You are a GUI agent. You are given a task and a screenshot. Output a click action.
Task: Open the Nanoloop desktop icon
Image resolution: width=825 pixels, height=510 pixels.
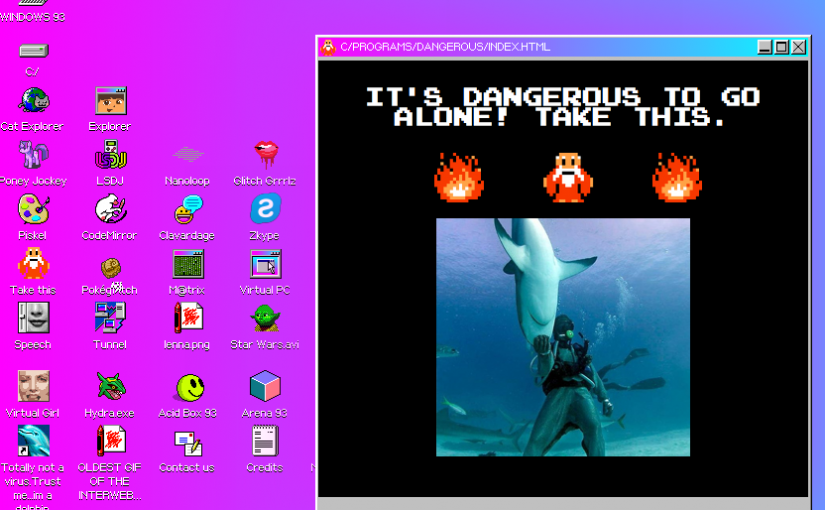188,154
